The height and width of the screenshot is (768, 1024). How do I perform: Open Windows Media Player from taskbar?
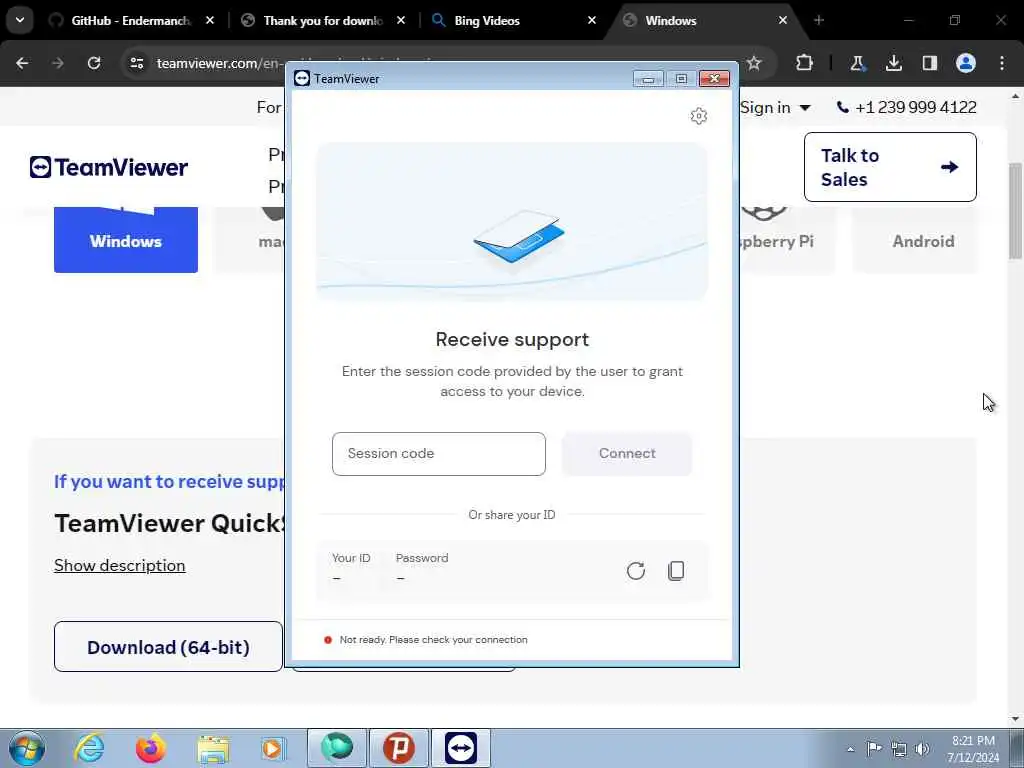[273, 748]
